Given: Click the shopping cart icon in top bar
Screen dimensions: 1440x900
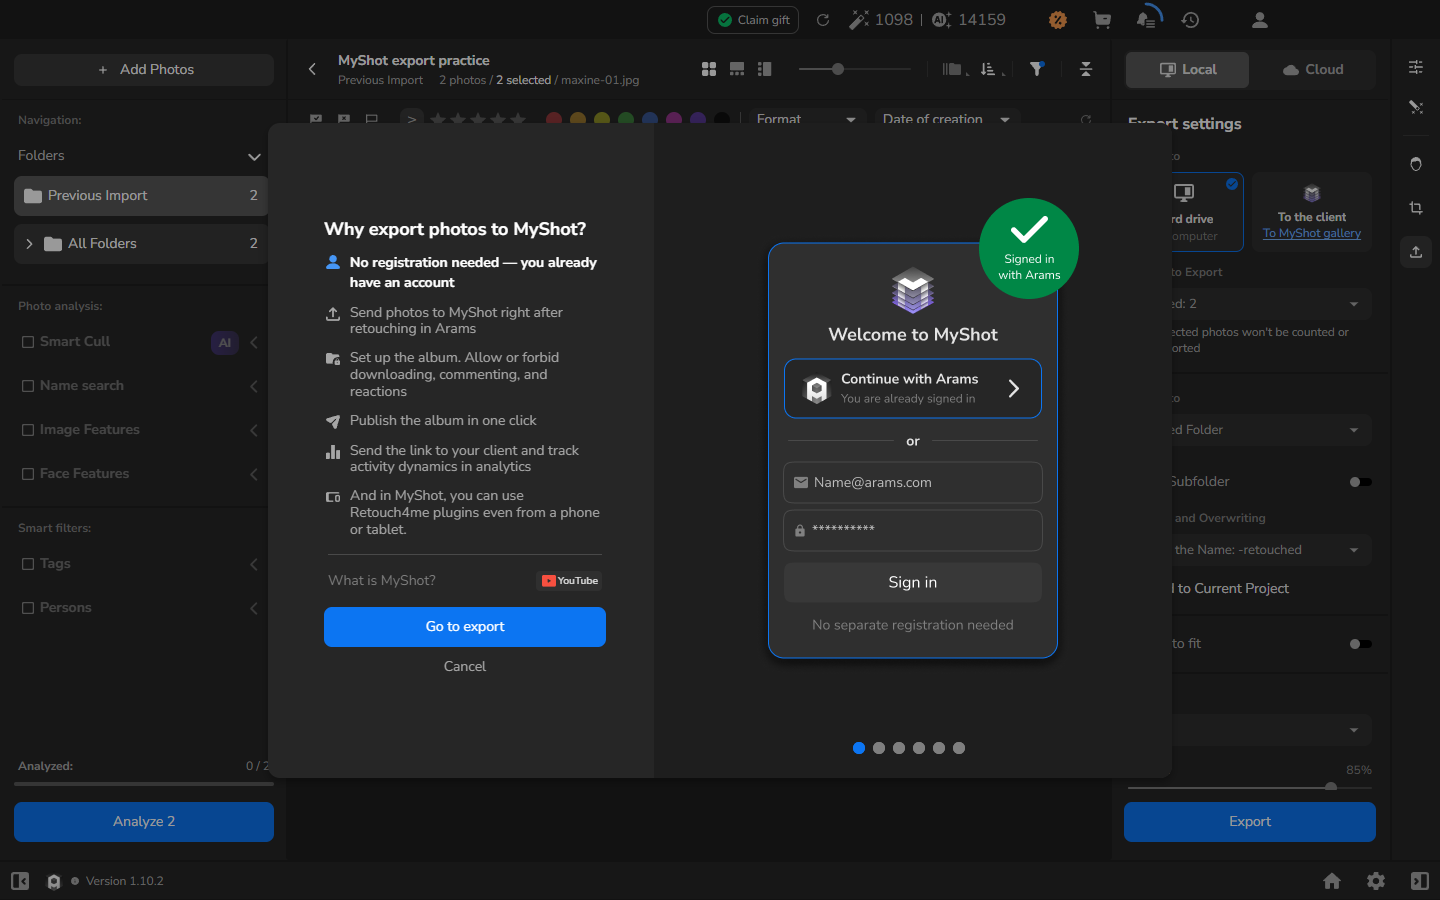Looking at the screenshot, I should point(1102,20).
